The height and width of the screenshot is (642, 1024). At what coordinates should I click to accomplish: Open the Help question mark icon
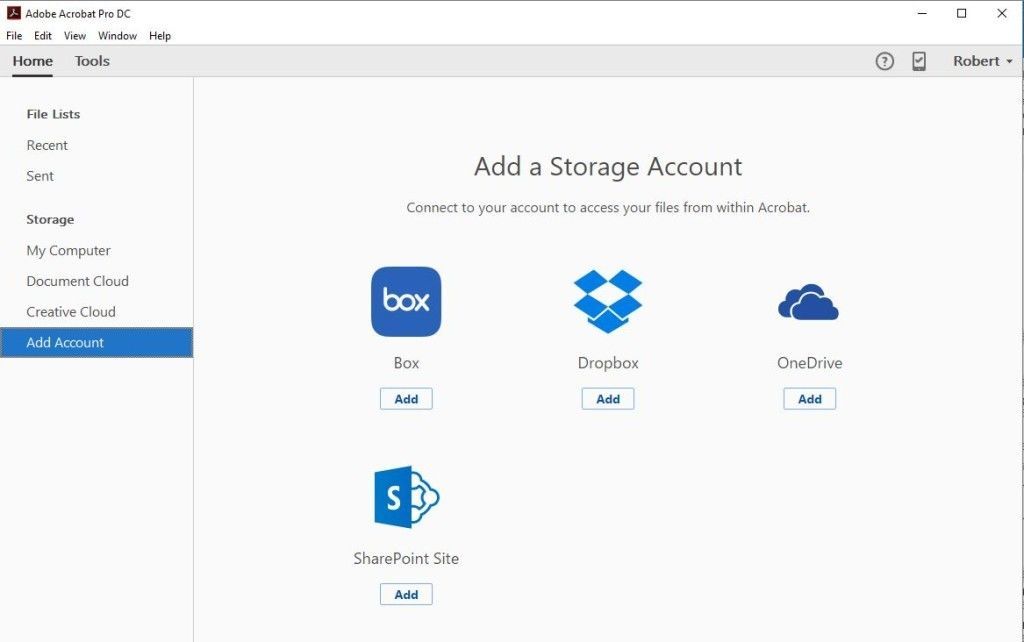pos(884,61)
